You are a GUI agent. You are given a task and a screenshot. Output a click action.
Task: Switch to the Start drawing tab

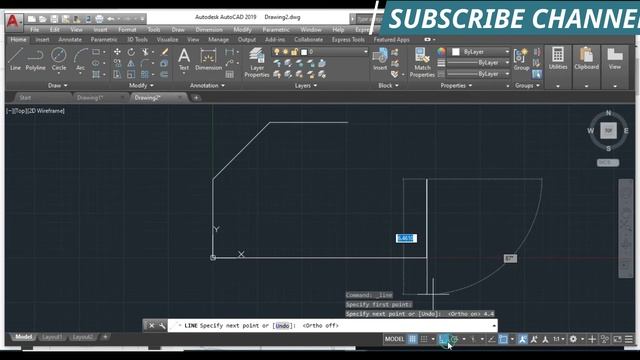(x=25, y=98)
